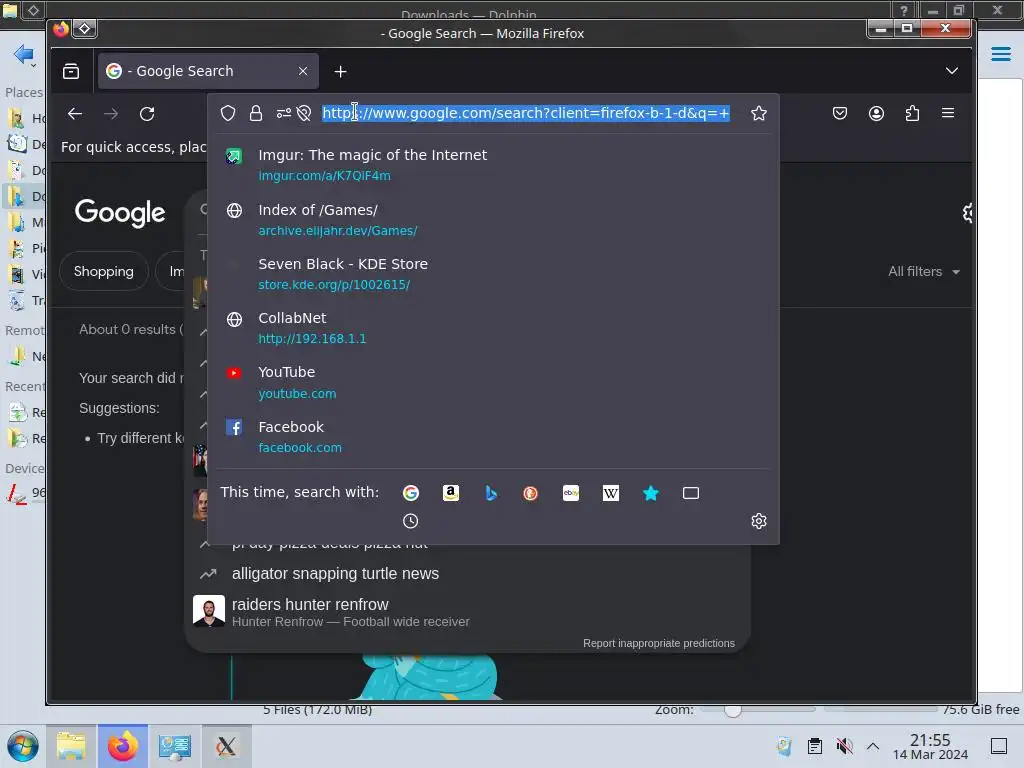
Task: Select Seven Black - KDE Store suggestion
Action: (x=494, y=274)
